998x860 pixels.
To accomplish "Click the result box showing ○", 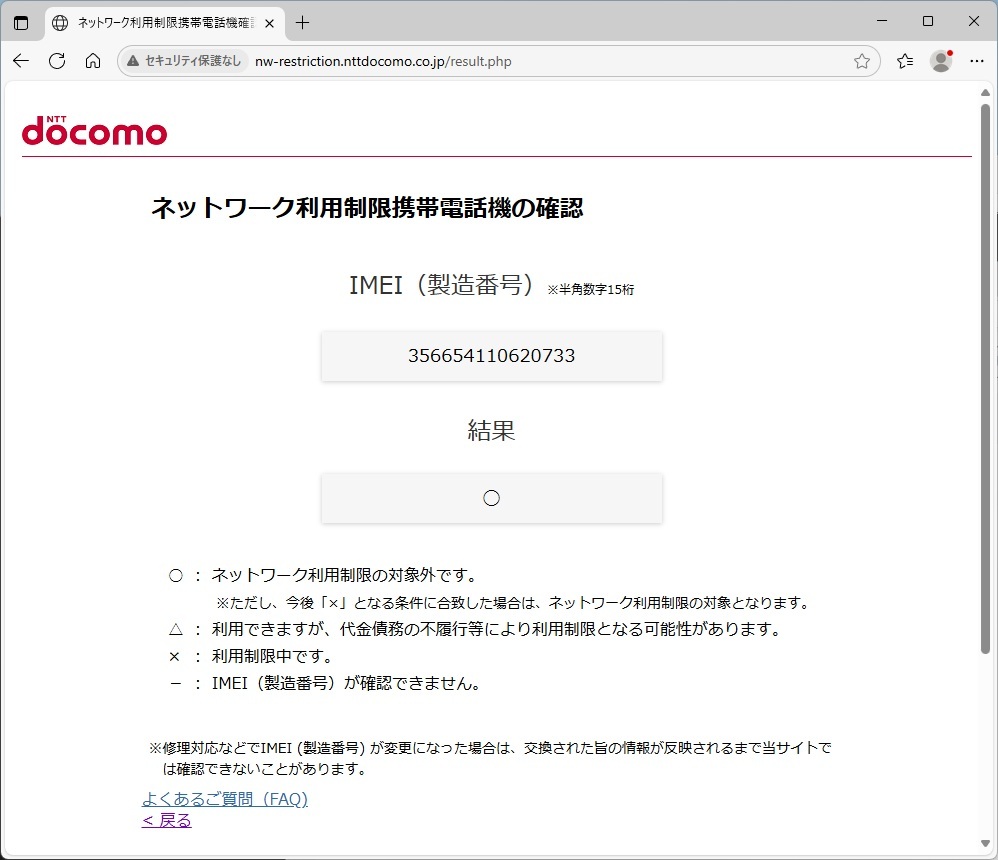I will [491, 498].
